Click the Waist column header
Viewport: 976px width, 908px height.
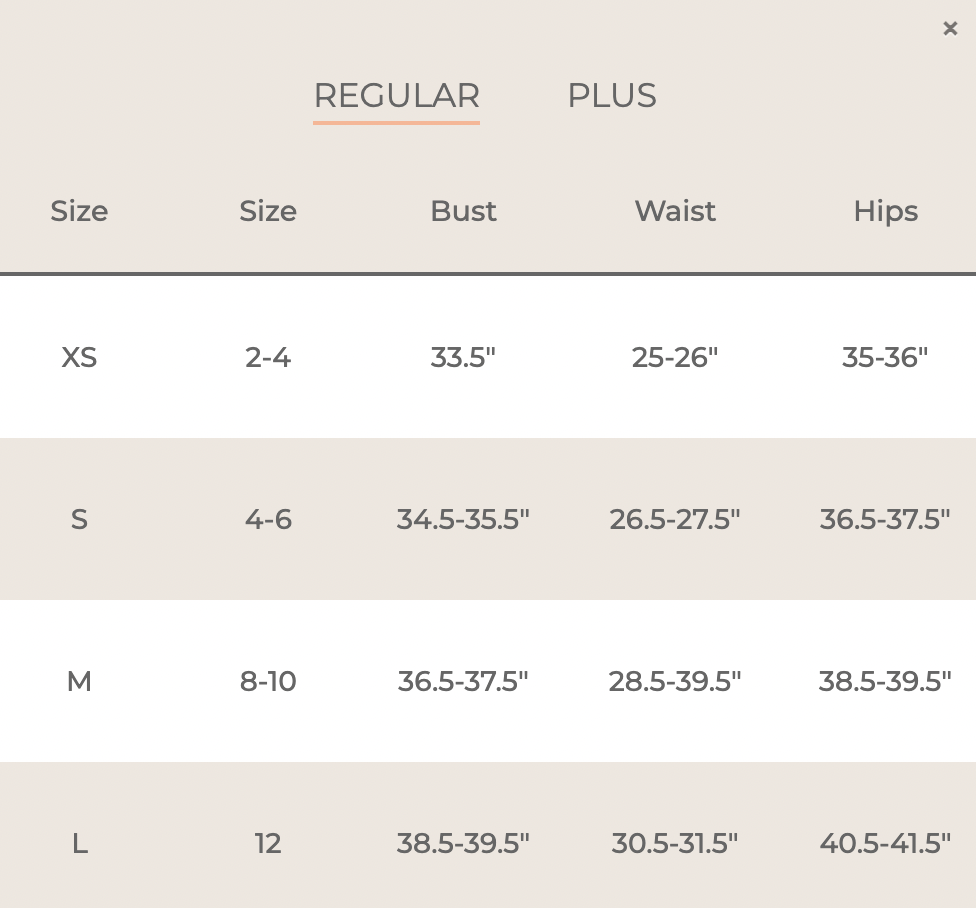pos(675,211)
